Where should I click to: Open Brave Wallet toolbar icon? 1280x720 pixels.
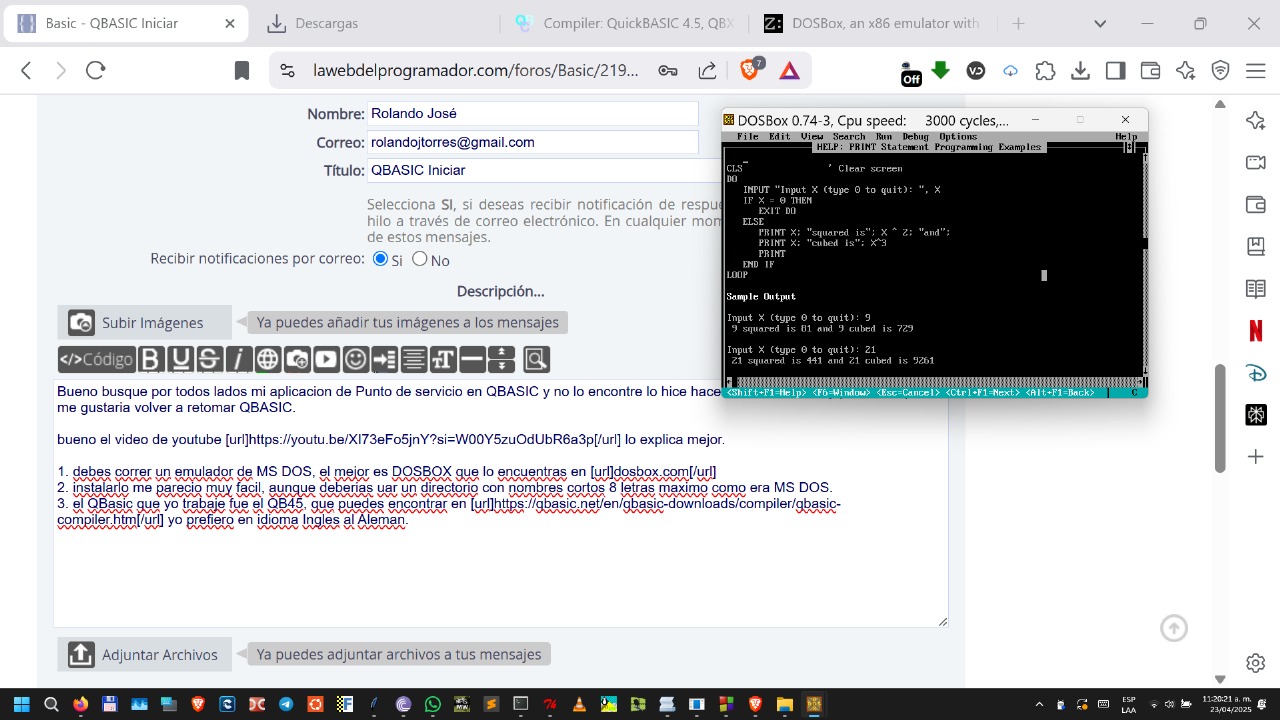point(1150,70)
